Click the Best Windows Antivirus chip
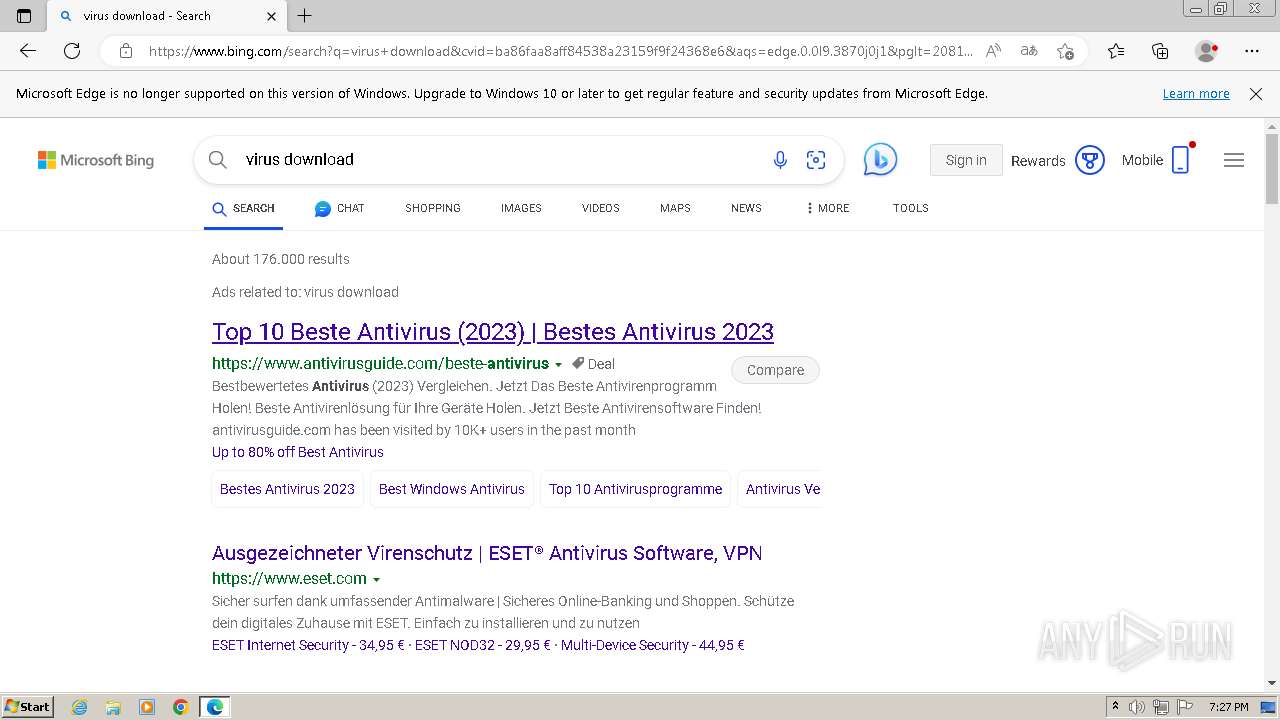The height and width of the screenshot is (720, 1280). click(x=452, y=489)
